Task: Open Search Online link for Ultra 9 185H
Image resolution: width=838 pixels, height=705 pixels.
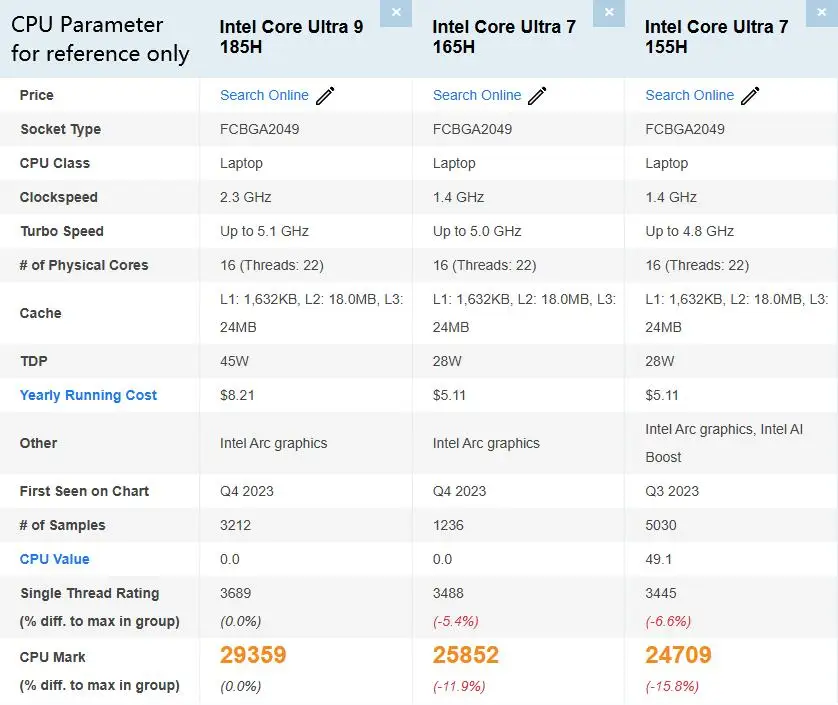Action: tap(264, 95)
